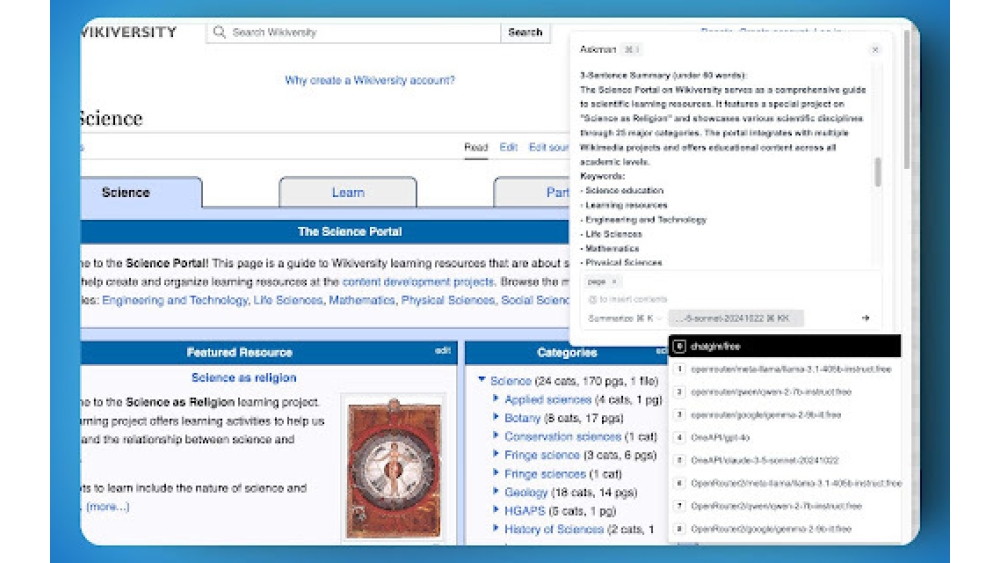
Task: Click the Askman response scrollbar
Action: (x=878, y=172)
